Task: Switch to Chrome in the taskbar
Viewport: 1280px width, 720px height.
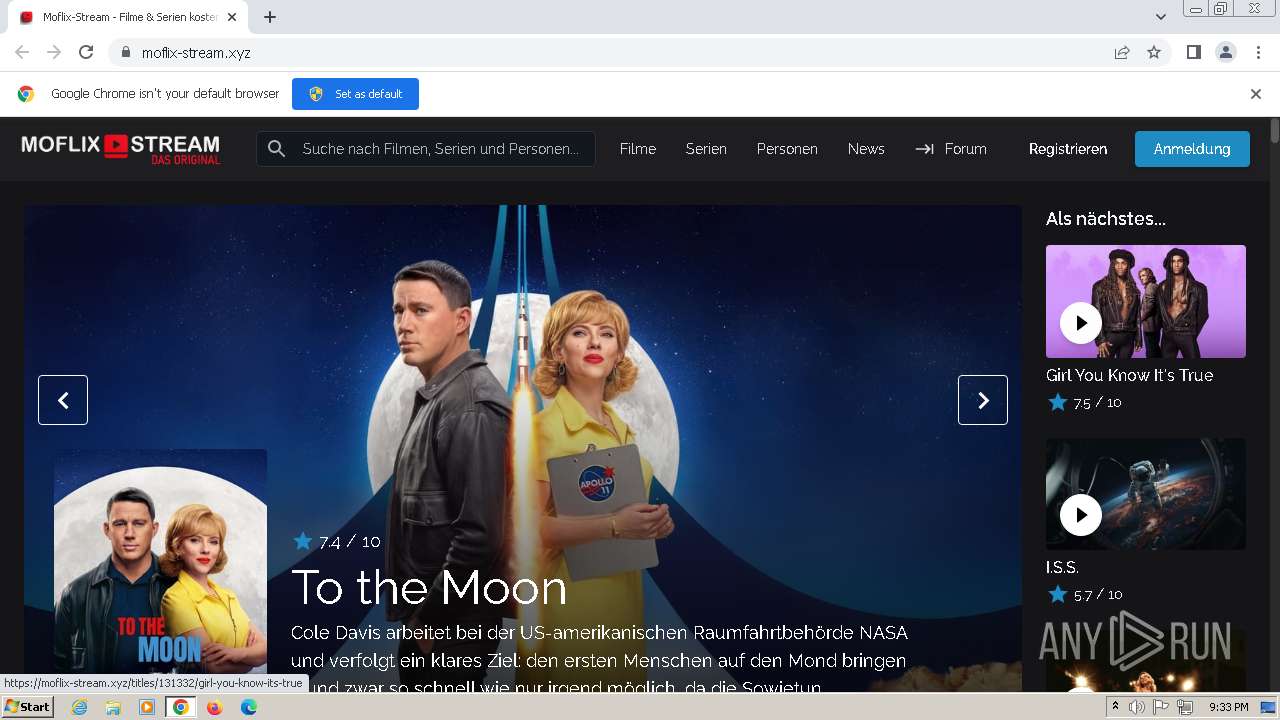Action: pyautogui.click(x=181, y=707)
